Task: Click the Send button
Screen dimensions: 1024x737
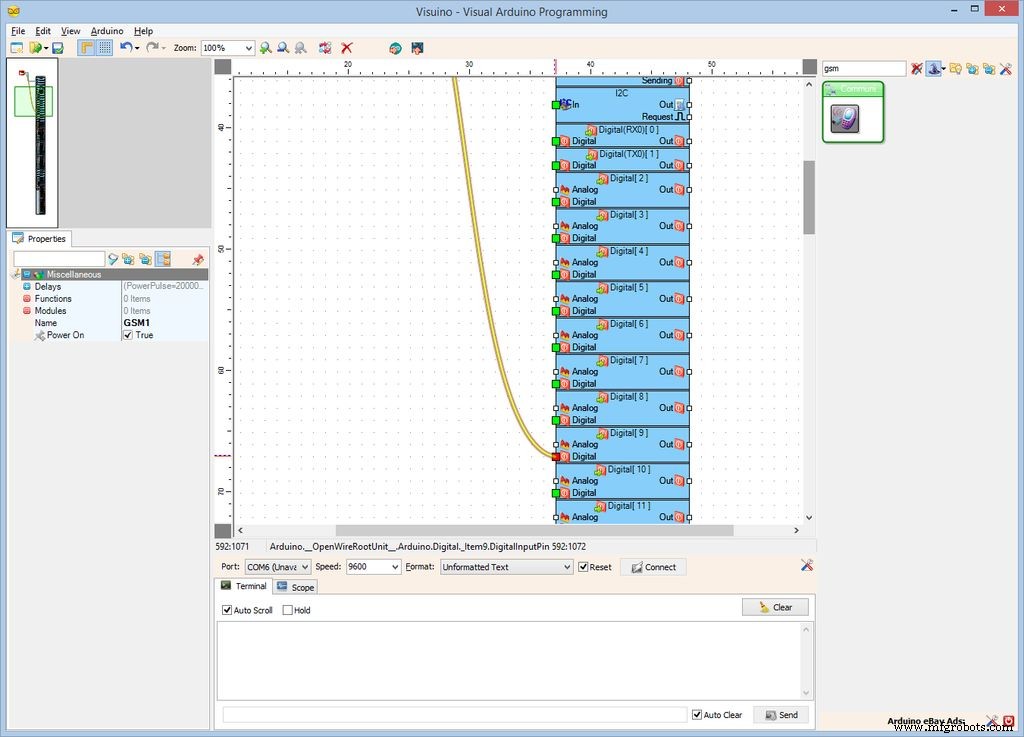Action: click(780, 715)
